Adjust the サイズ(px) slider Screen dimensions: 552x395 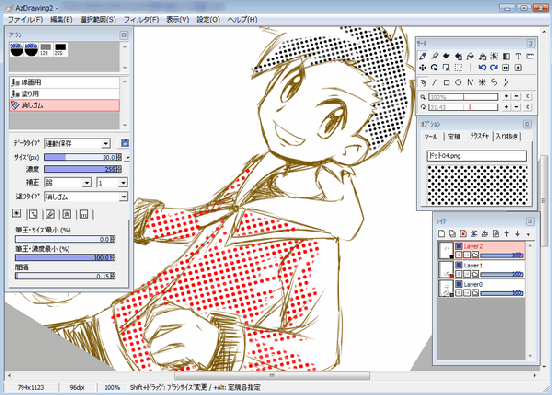pos(83,157)
